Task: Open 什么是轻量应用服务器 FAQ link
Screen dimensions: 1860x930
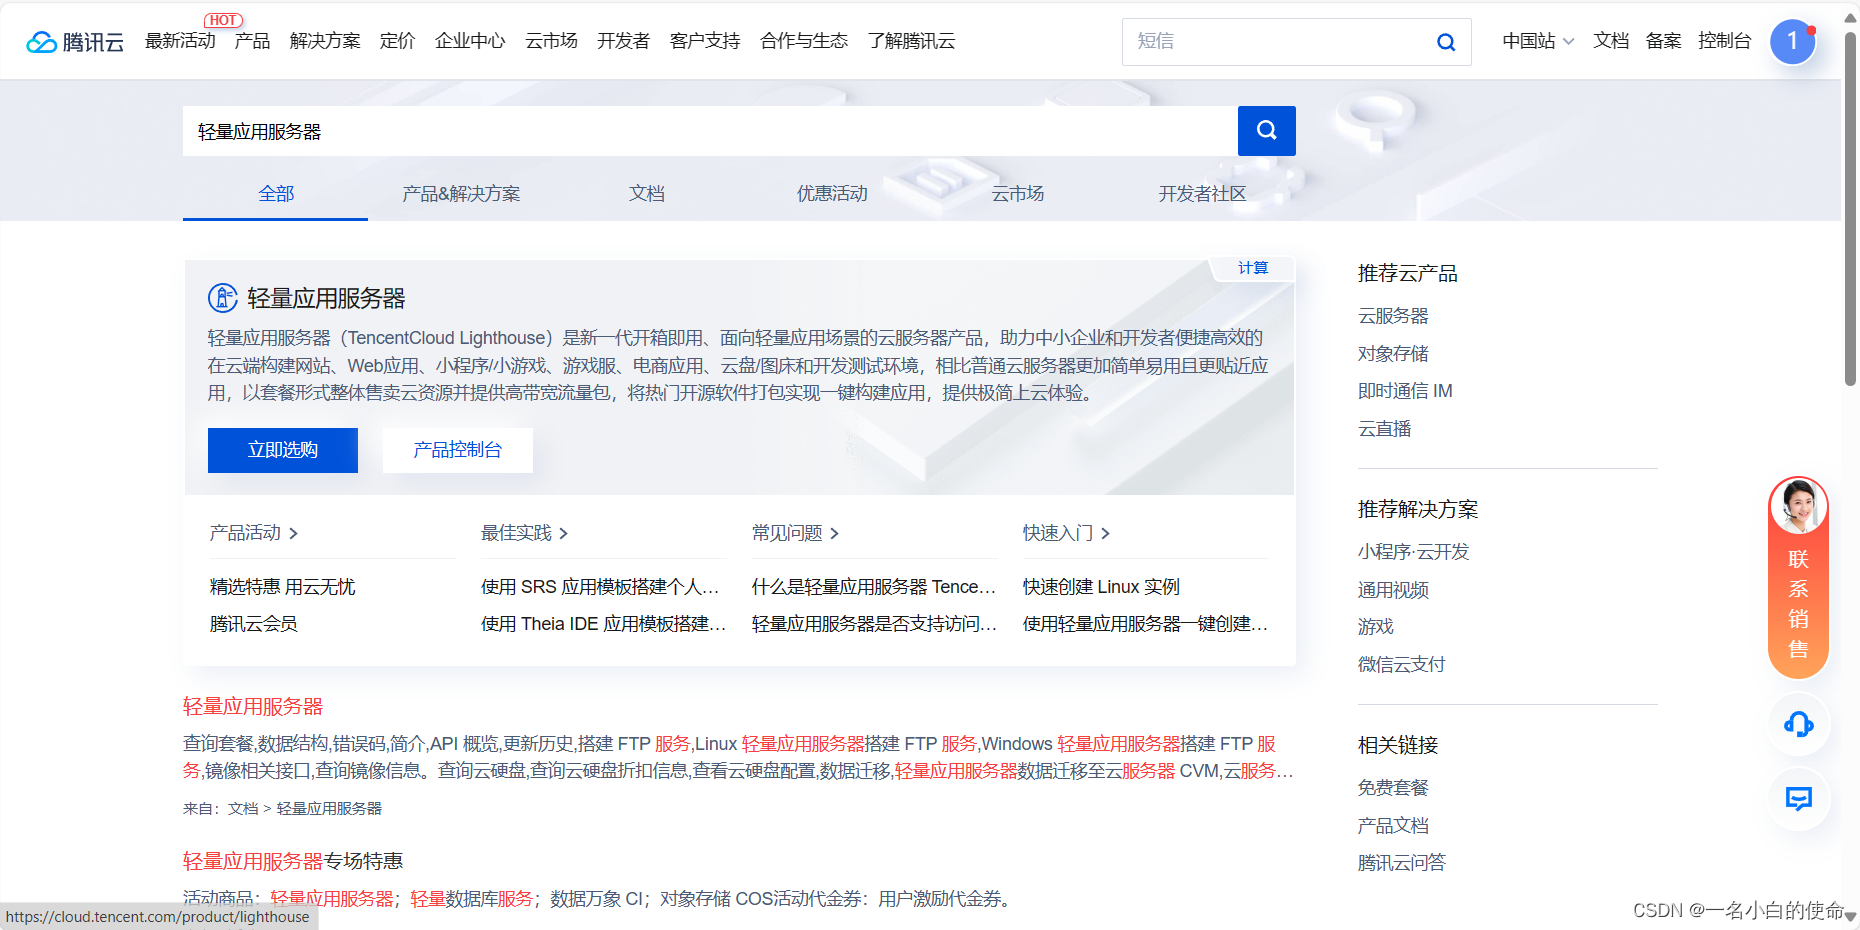Action: 874,587
